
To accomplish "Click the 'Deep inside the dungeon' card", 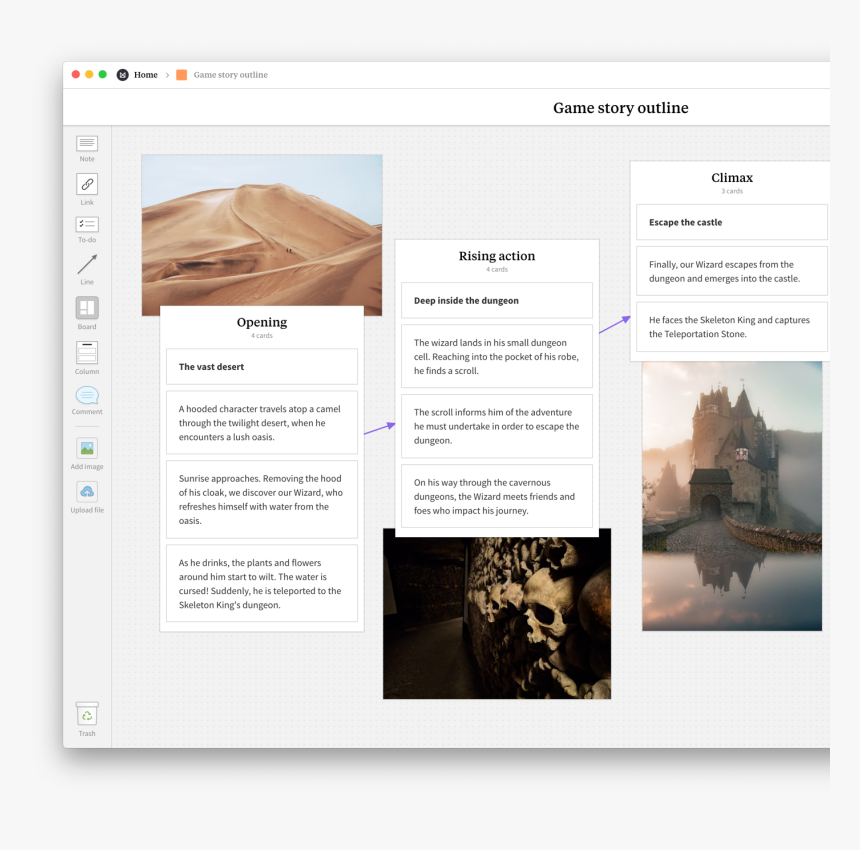I will [x=496, y=300].
